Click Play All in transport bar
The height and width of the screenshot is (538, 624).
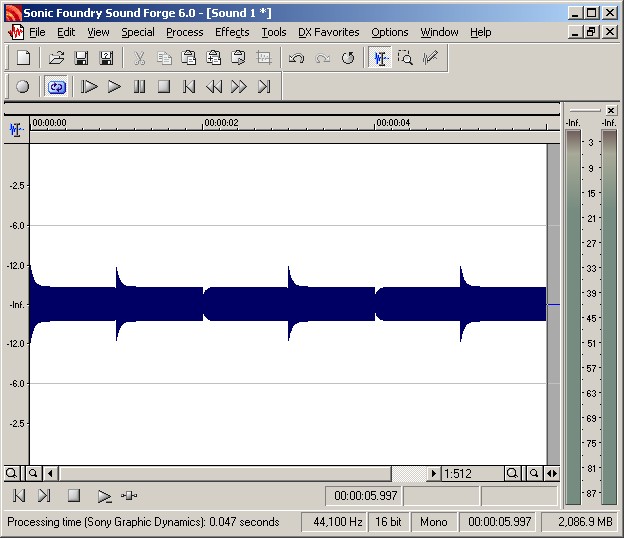89,86
